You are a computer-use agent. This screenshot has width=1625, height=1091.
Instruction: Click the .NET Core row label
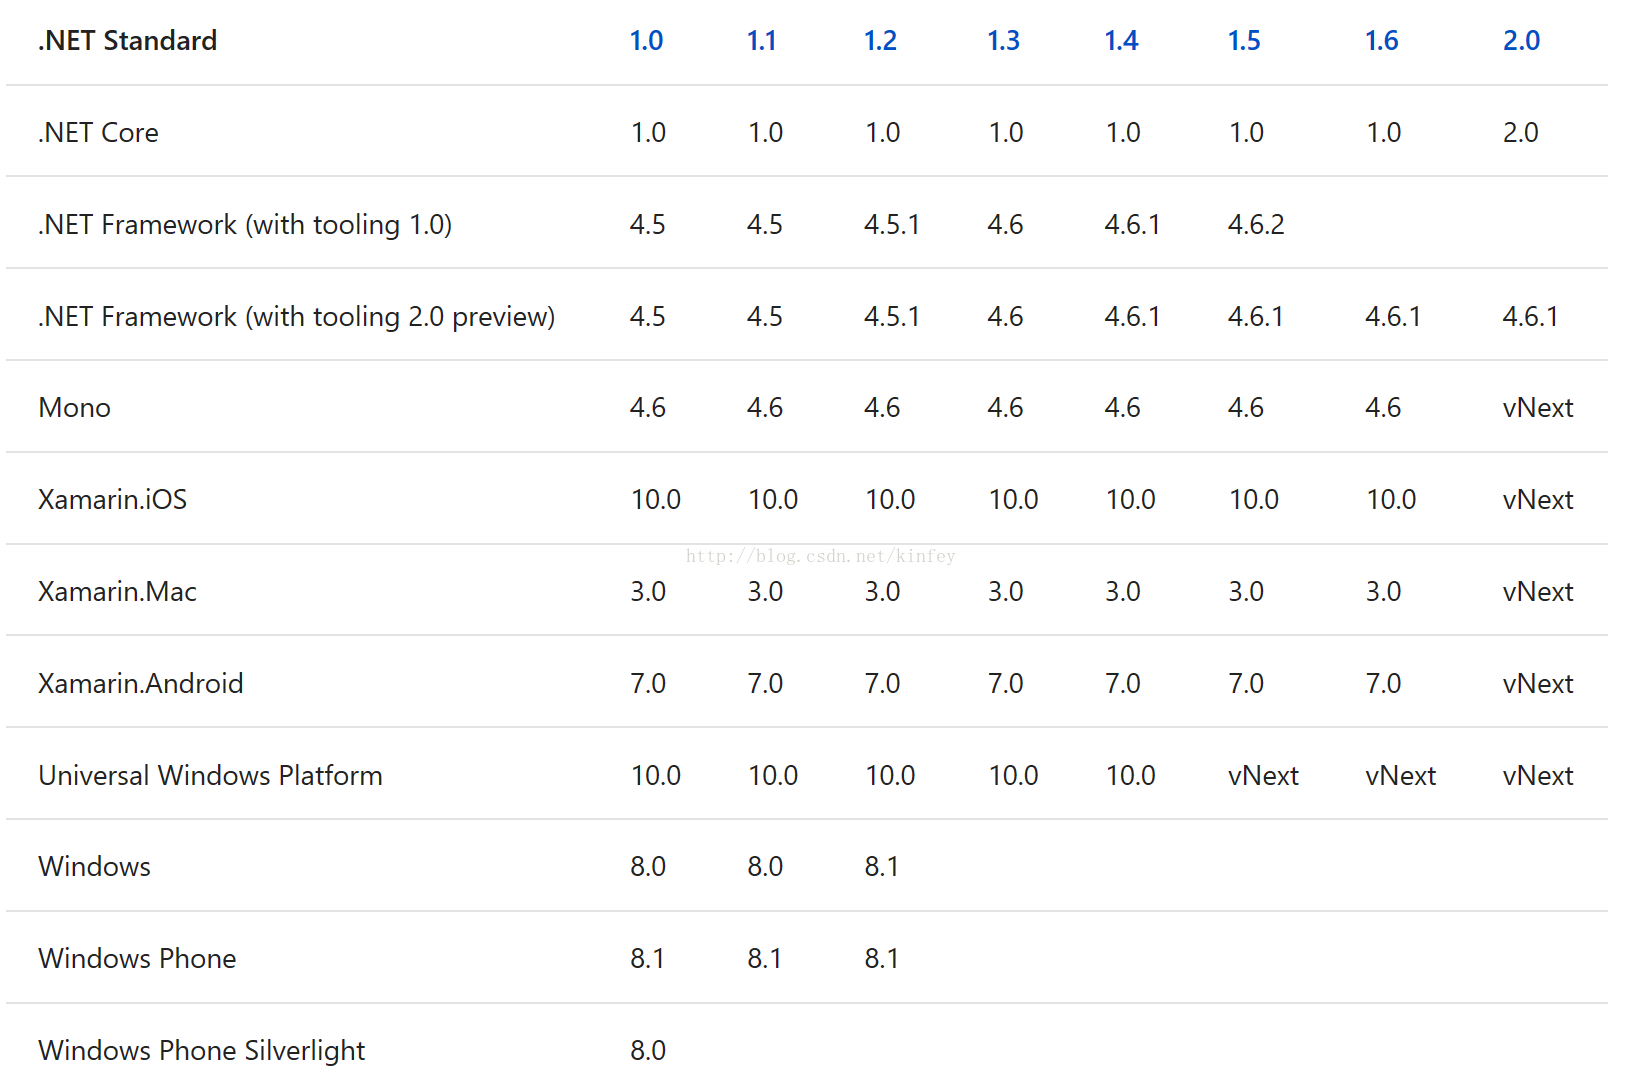pos(98,133)
